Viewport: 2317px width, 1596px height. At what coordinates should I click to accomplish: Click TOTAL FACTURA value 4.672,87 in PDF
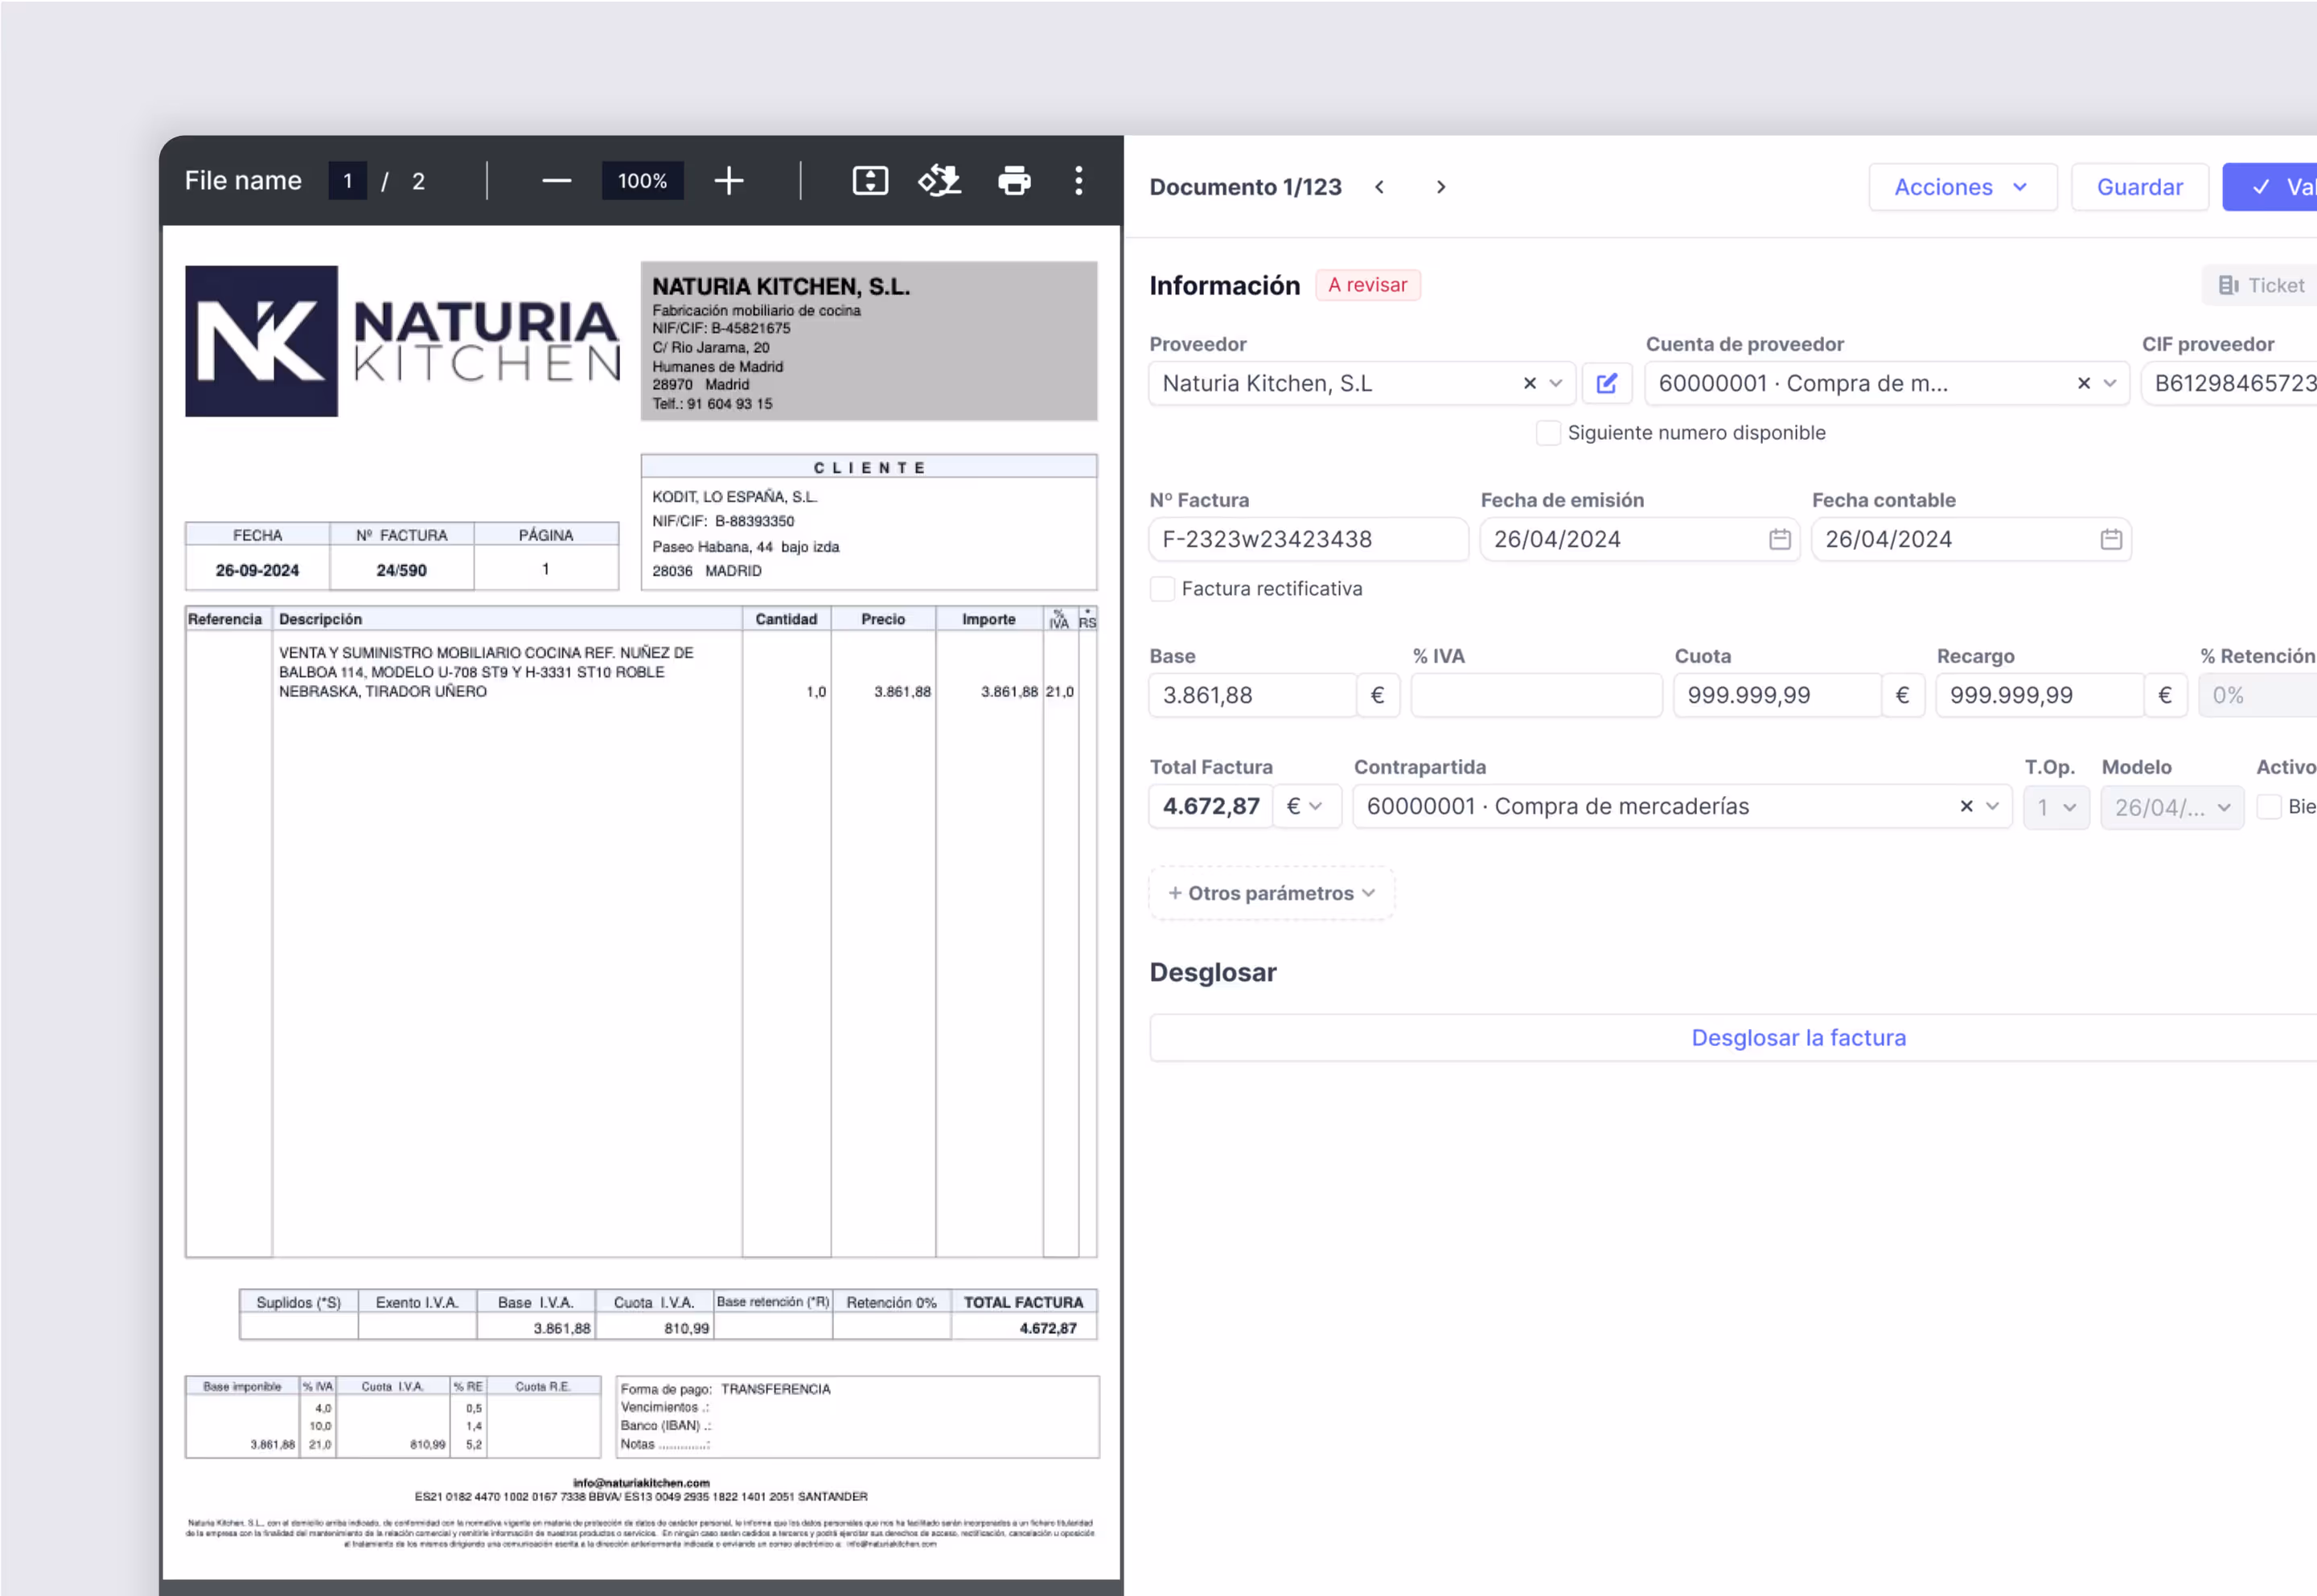(x=1048, y=1329)
